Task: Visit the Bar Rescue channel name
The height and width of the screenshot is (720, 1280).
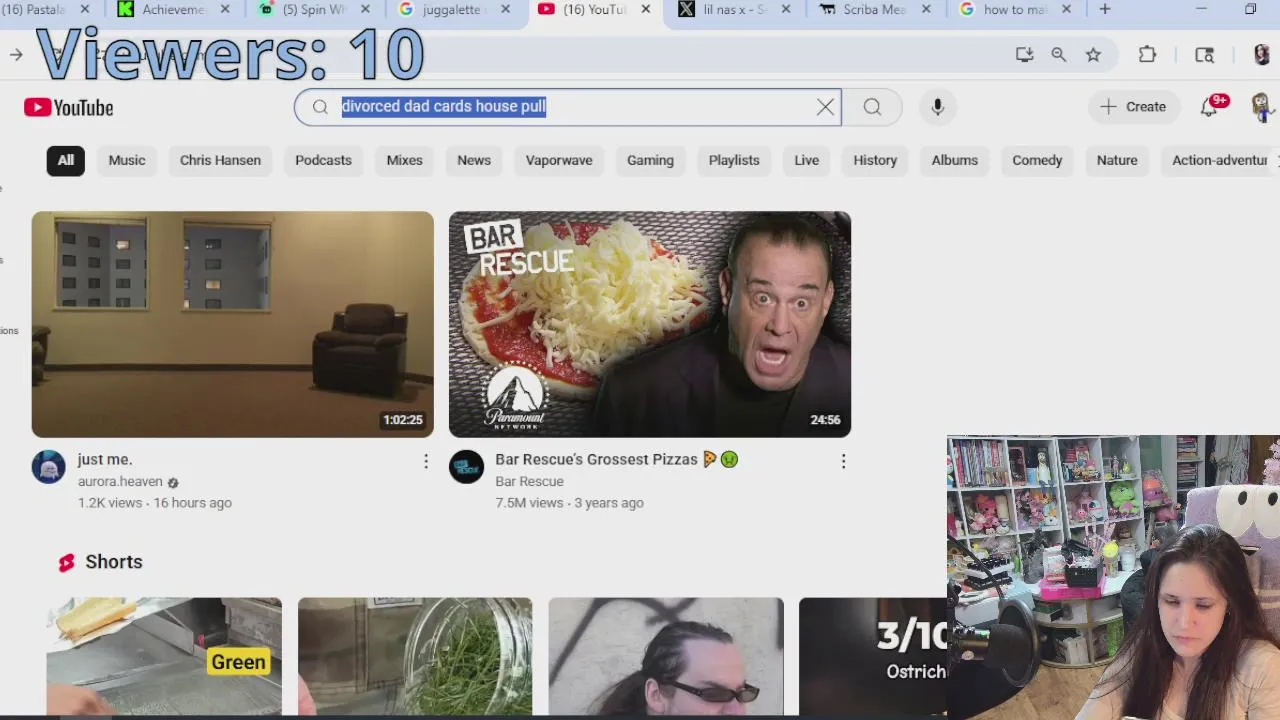Action: point(529,481)
